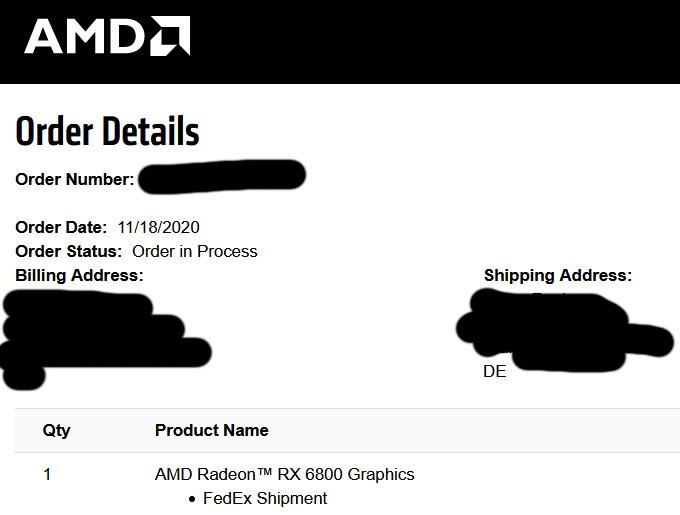Click the Order Number label
680x515 pixels.
(74, 180)
